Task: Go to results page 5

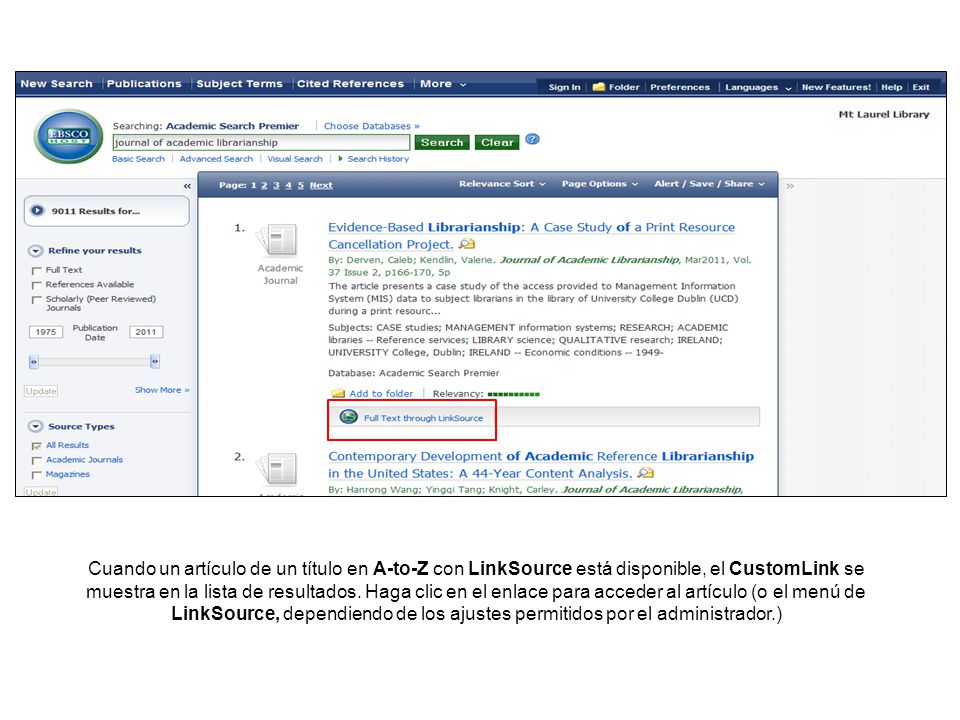Action: click(x=301, y=186)
